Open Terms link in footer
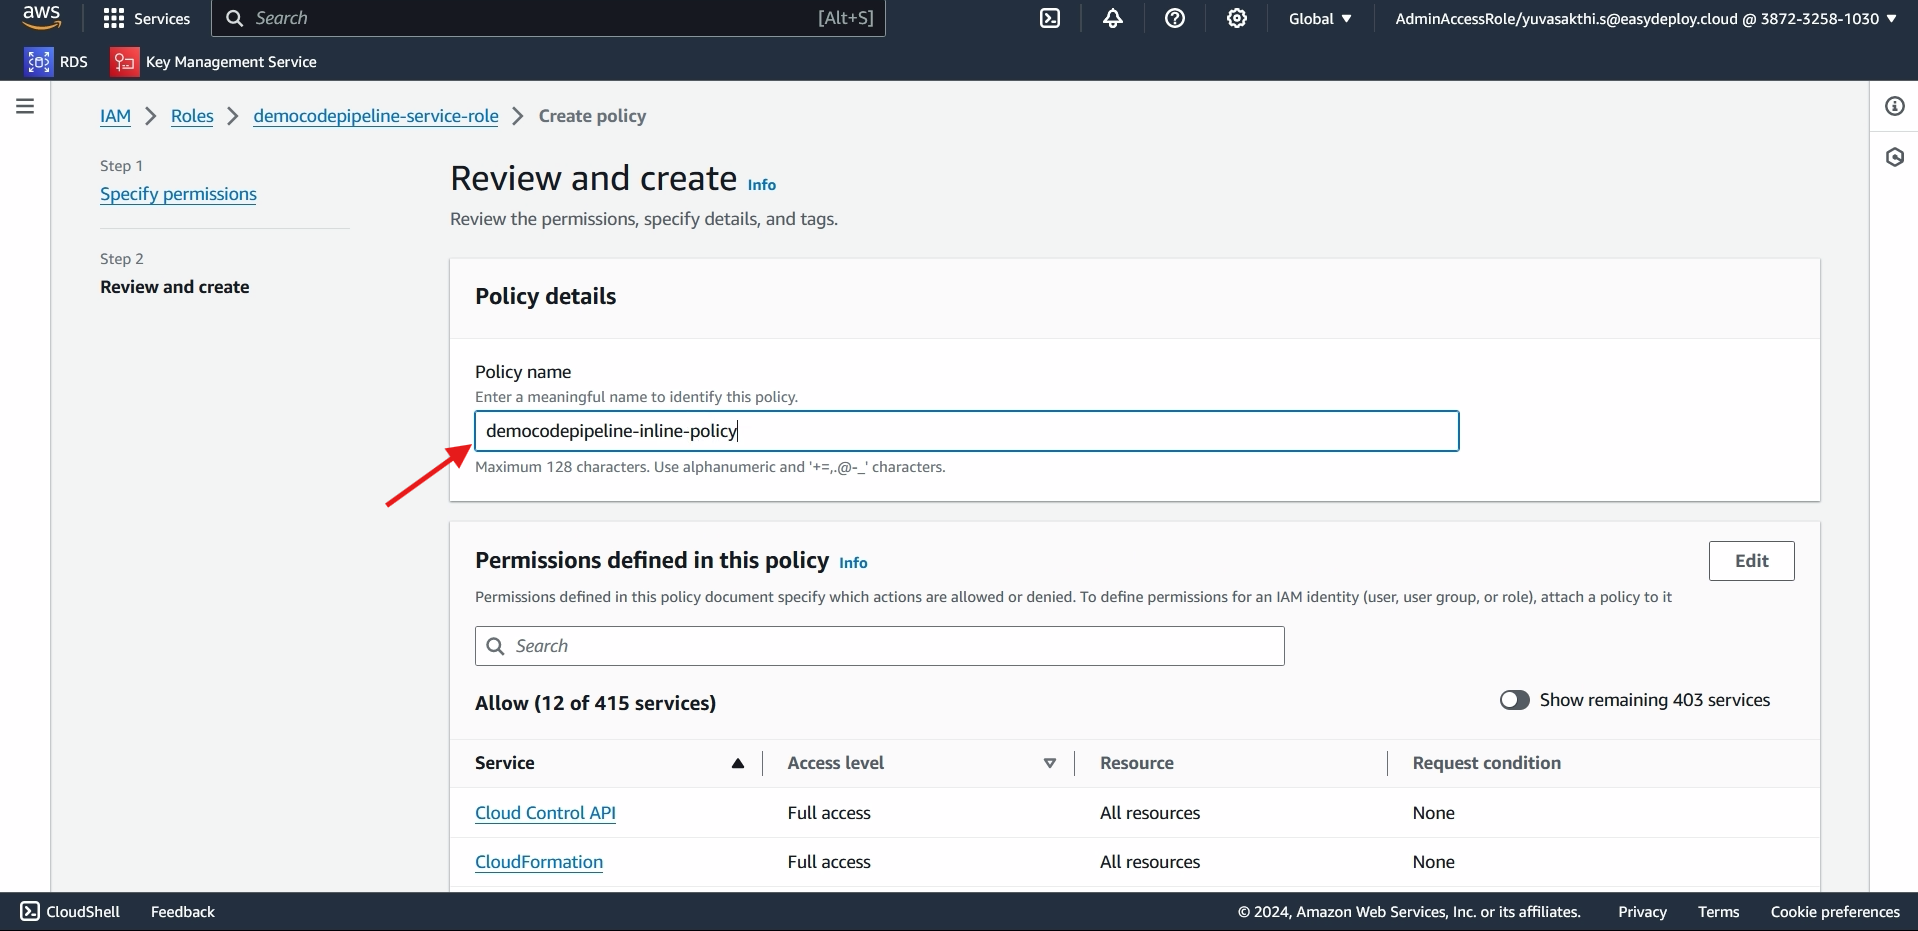This screenshot has height=931, width=1918. [x=1718, y=911]
